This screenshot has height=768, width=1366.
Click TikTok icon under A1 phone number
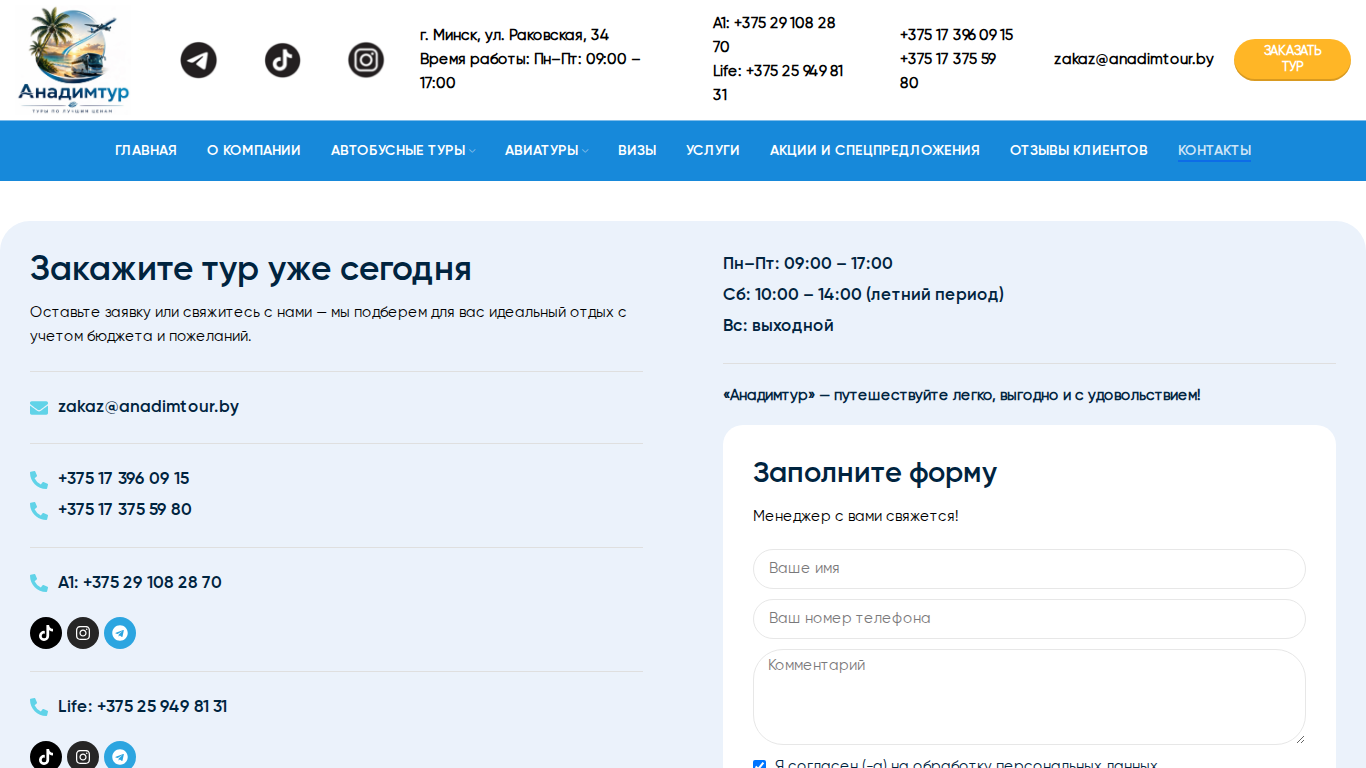click(46, 633)
